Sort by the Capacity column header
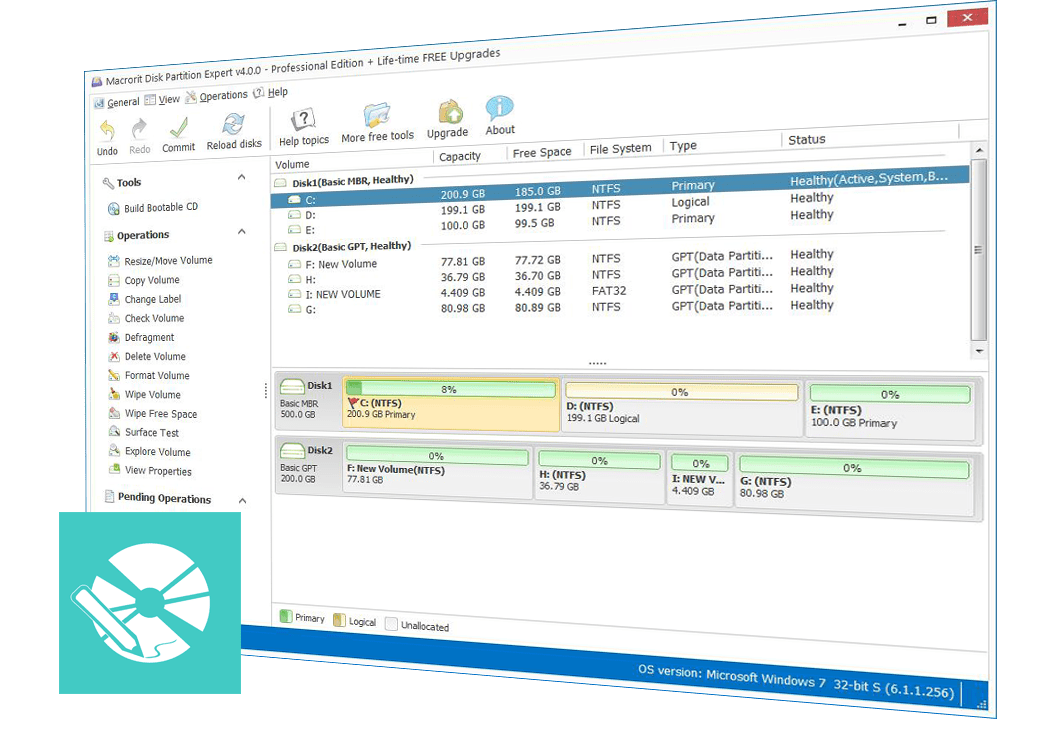Image resolution: width=1058 pixels, height=756 pixels. pos(460,156)
